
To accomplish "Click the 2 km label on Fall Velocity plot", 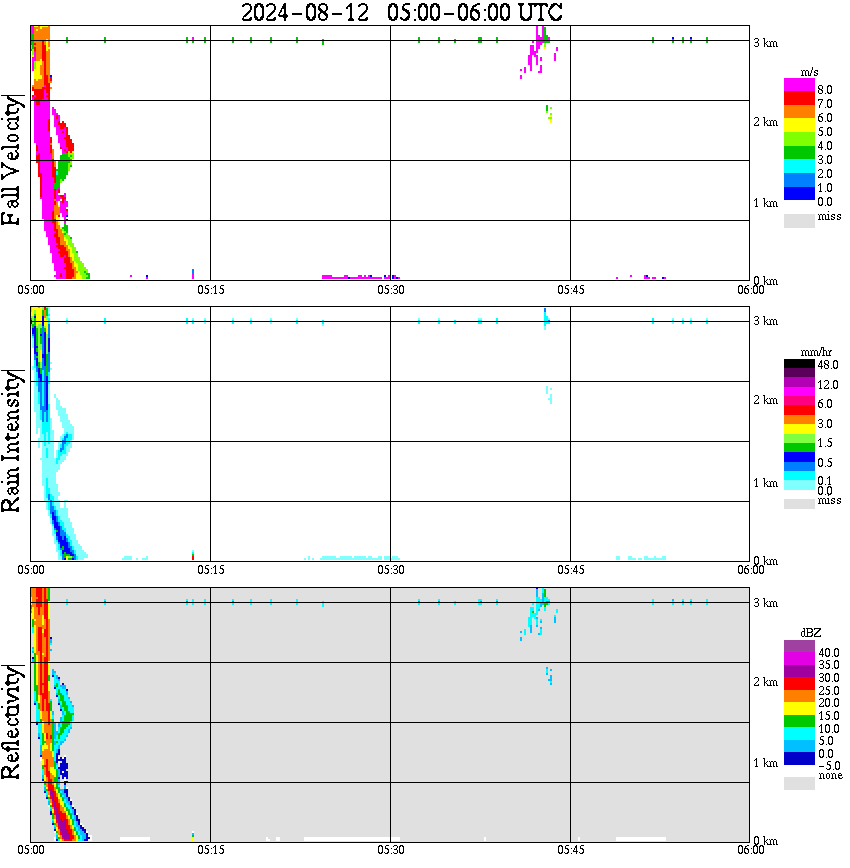I will coord(765,122).
